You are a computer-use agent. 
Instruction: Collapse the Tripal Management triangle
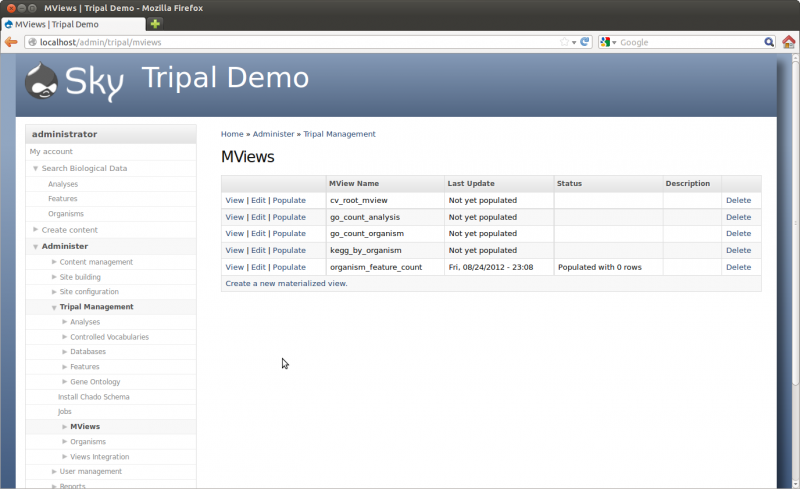tap(54, 307)
